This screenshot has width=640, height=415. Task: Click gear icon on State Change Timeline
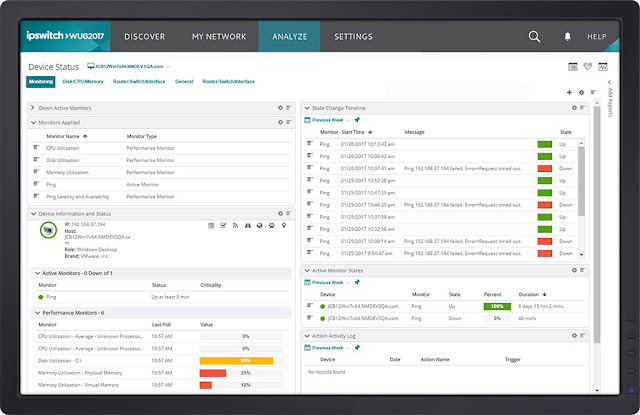[574, 108]
